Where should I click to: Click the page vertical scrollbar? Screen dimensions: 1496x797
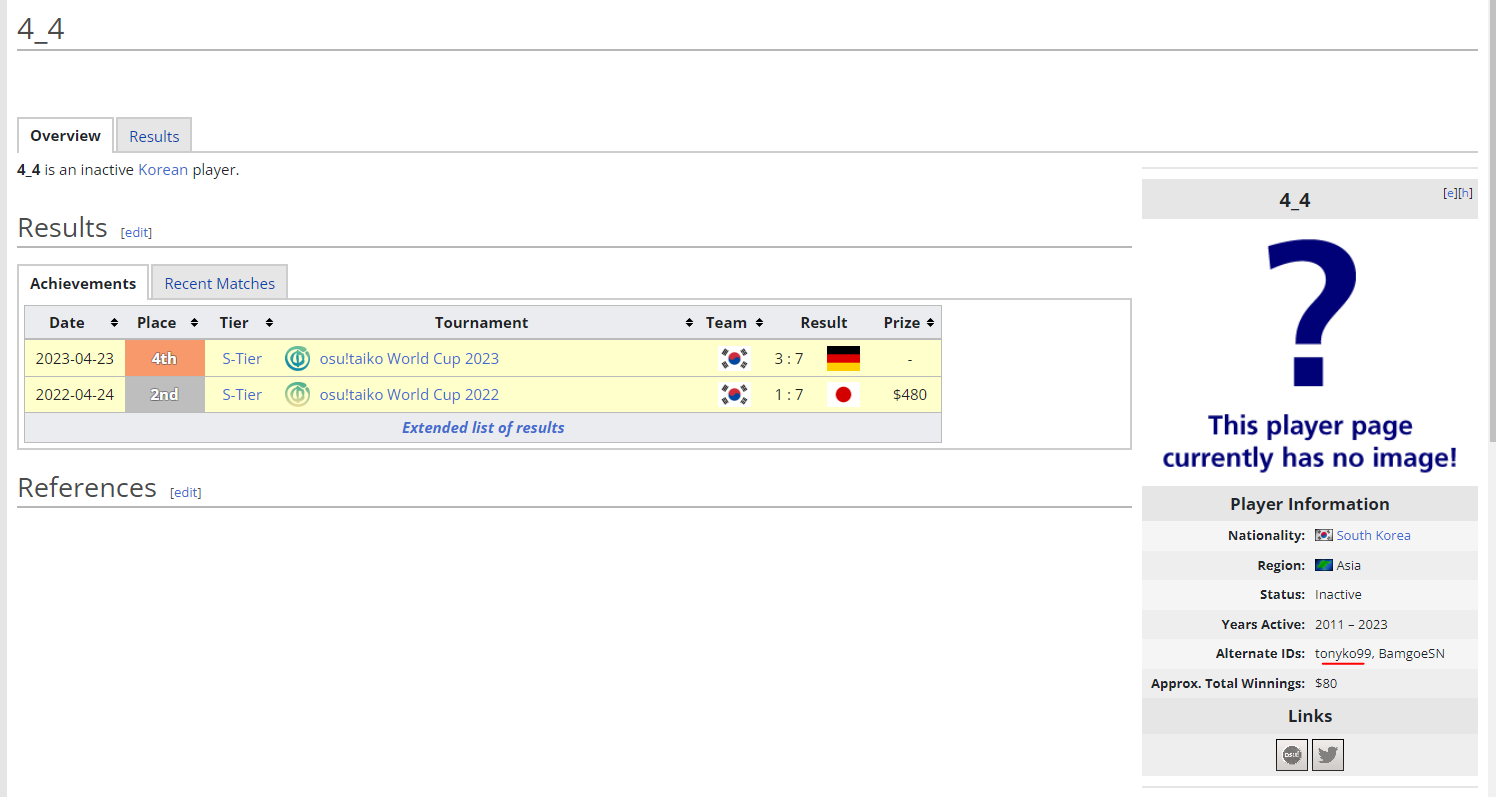tap(1492, 220)
